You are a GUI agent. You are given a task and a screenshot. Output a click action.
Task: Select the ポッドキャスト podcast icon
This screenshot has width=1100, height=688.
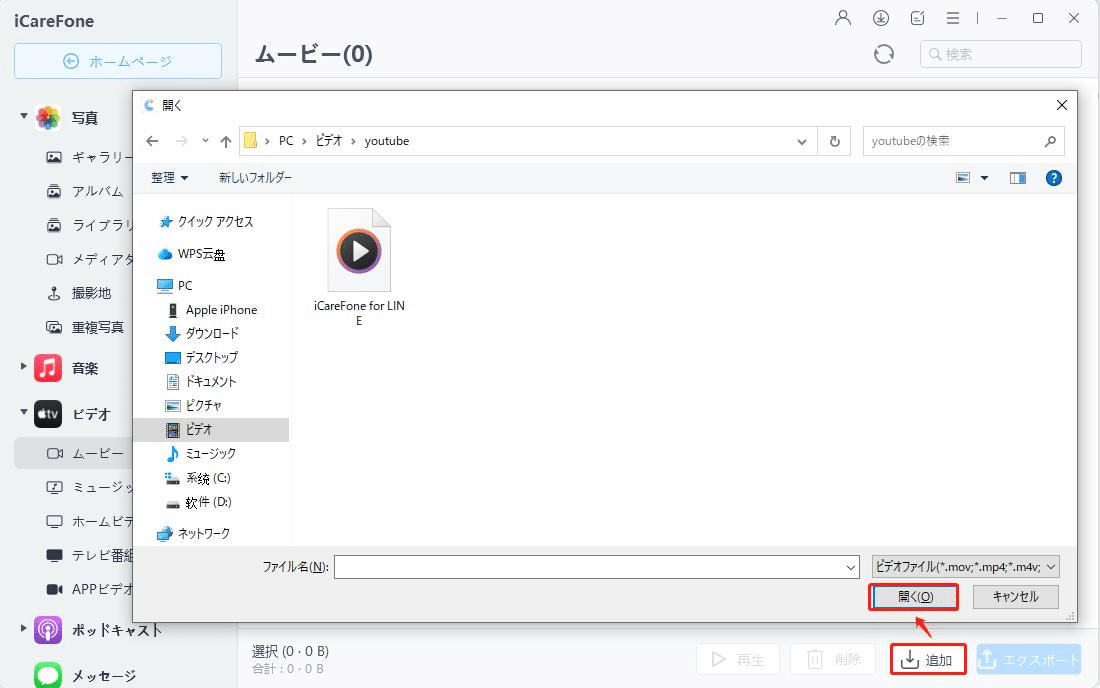point(48,630)
